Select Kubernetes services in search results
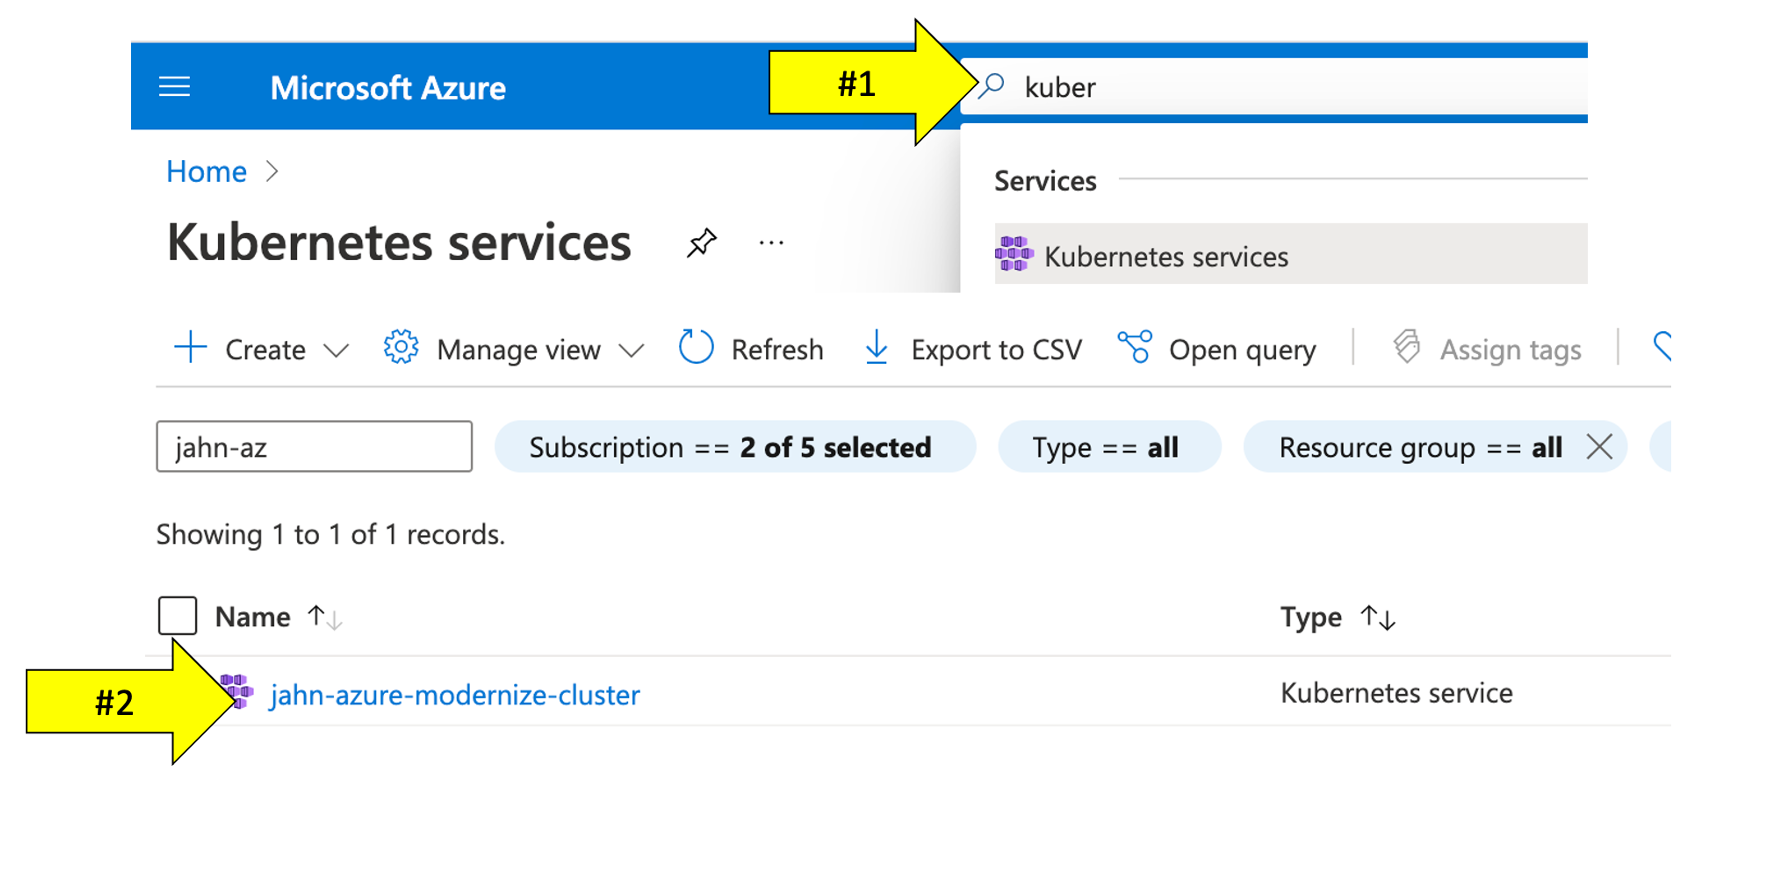This screenshot has height=872, width=1789. [1166, 256]
